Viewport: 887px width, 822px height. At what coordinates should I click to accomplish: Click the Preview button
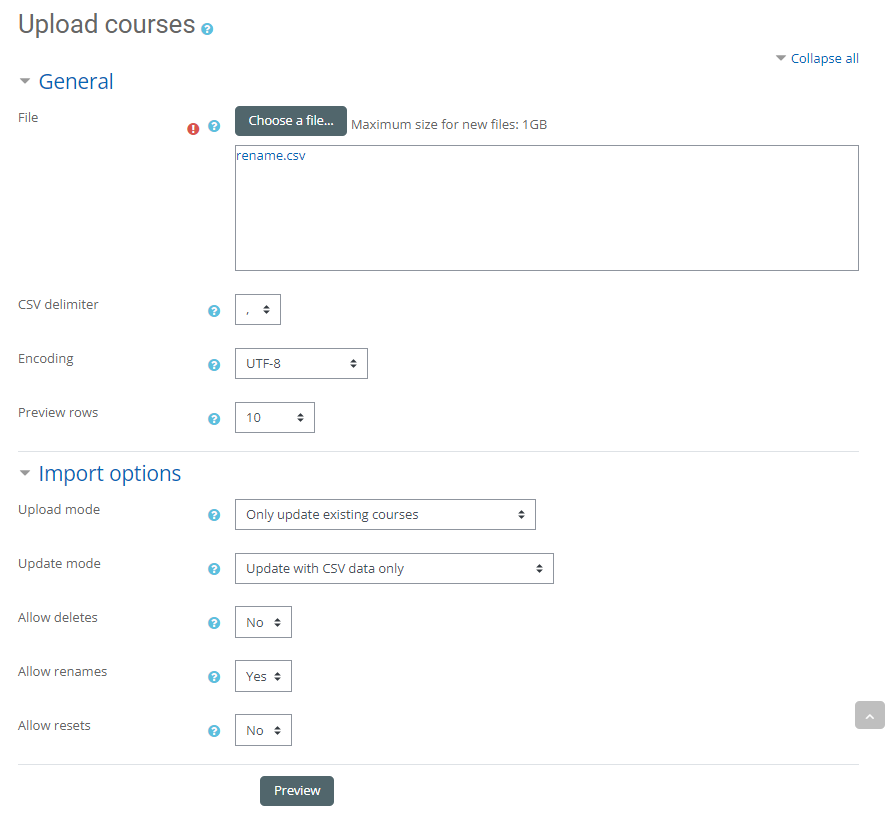tap(297, 791)
